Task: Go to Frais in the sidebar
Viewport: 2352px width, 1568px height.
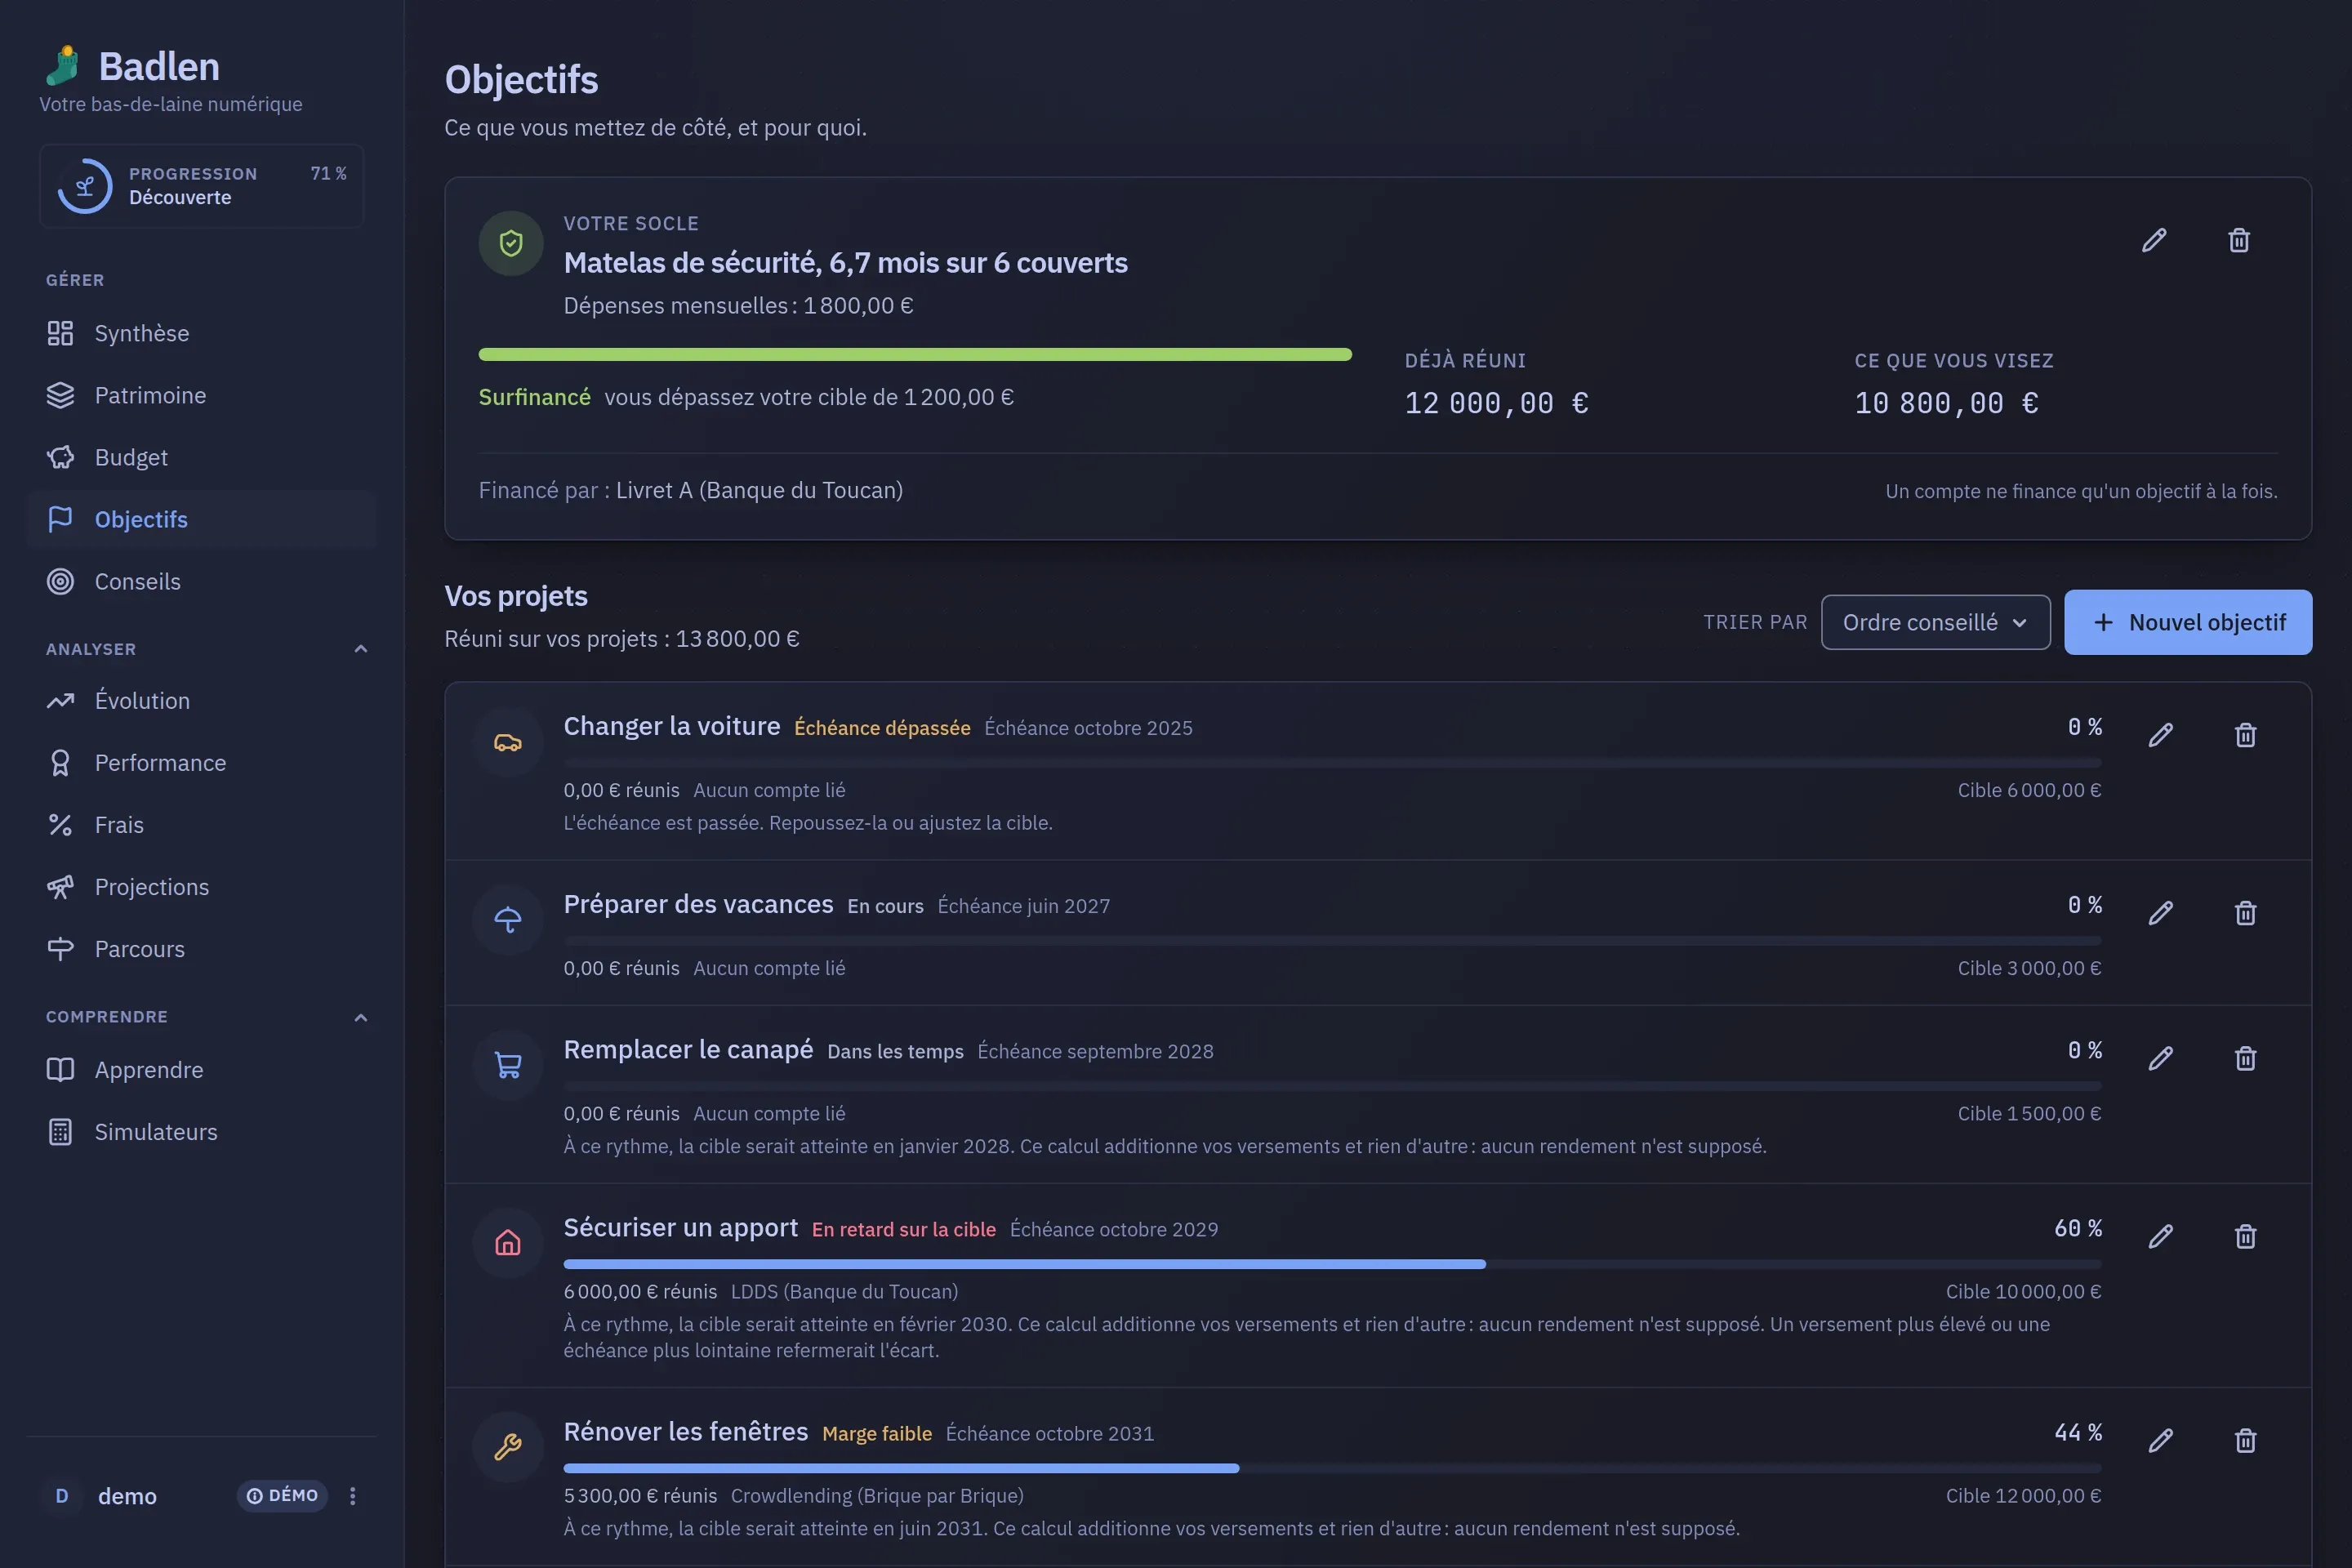Action: click(202, 825)
